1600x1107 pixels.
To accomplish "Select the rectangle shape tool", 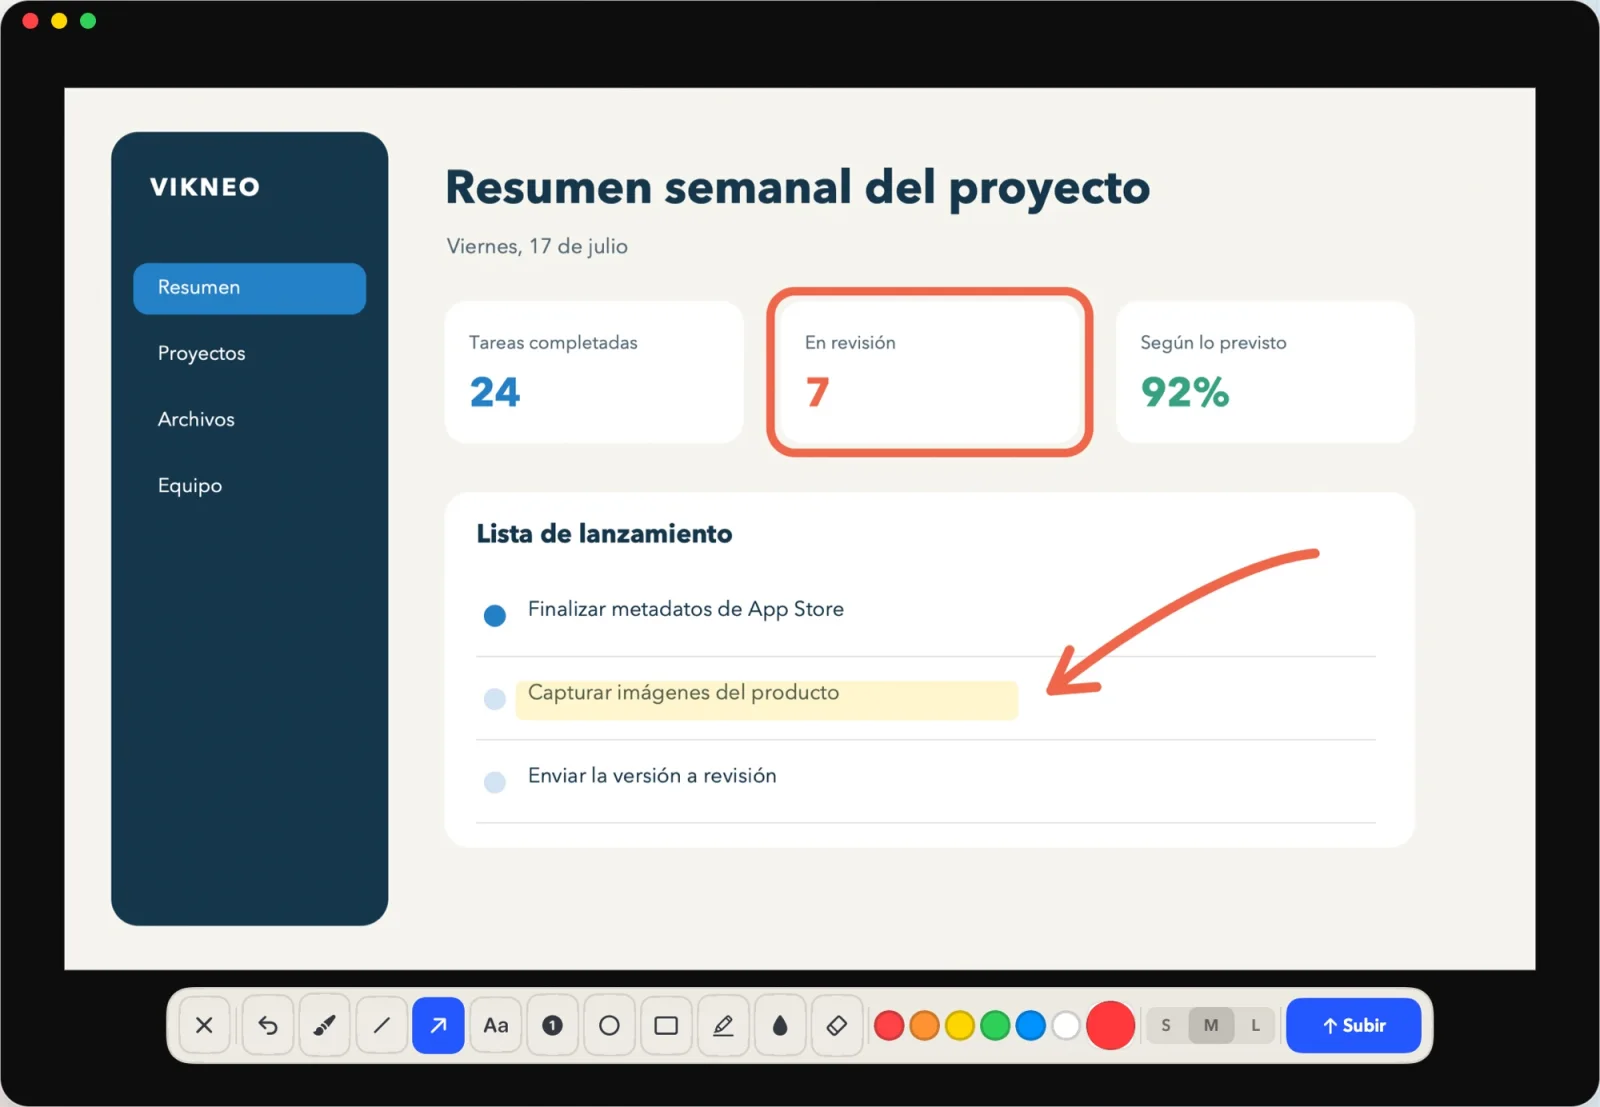I will 666,1025.
